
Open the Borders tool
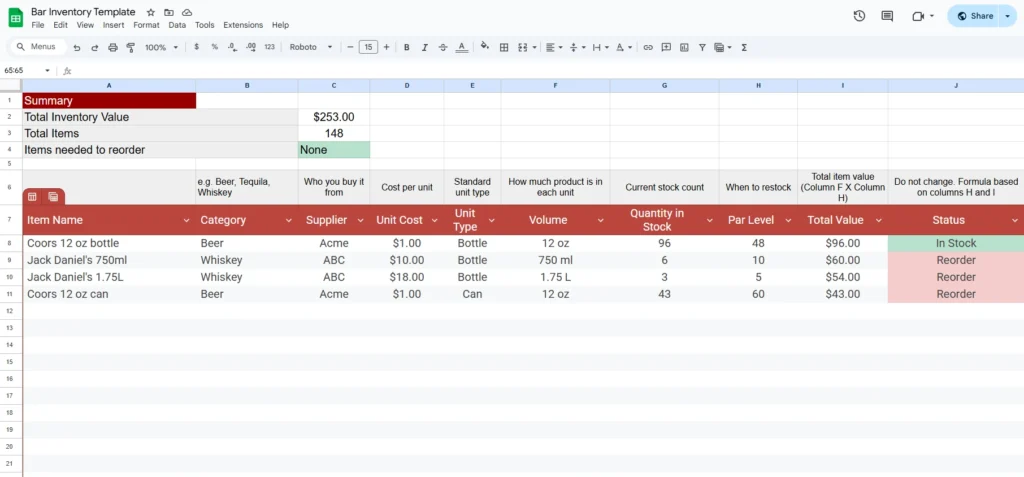click(x=504, y=47)
